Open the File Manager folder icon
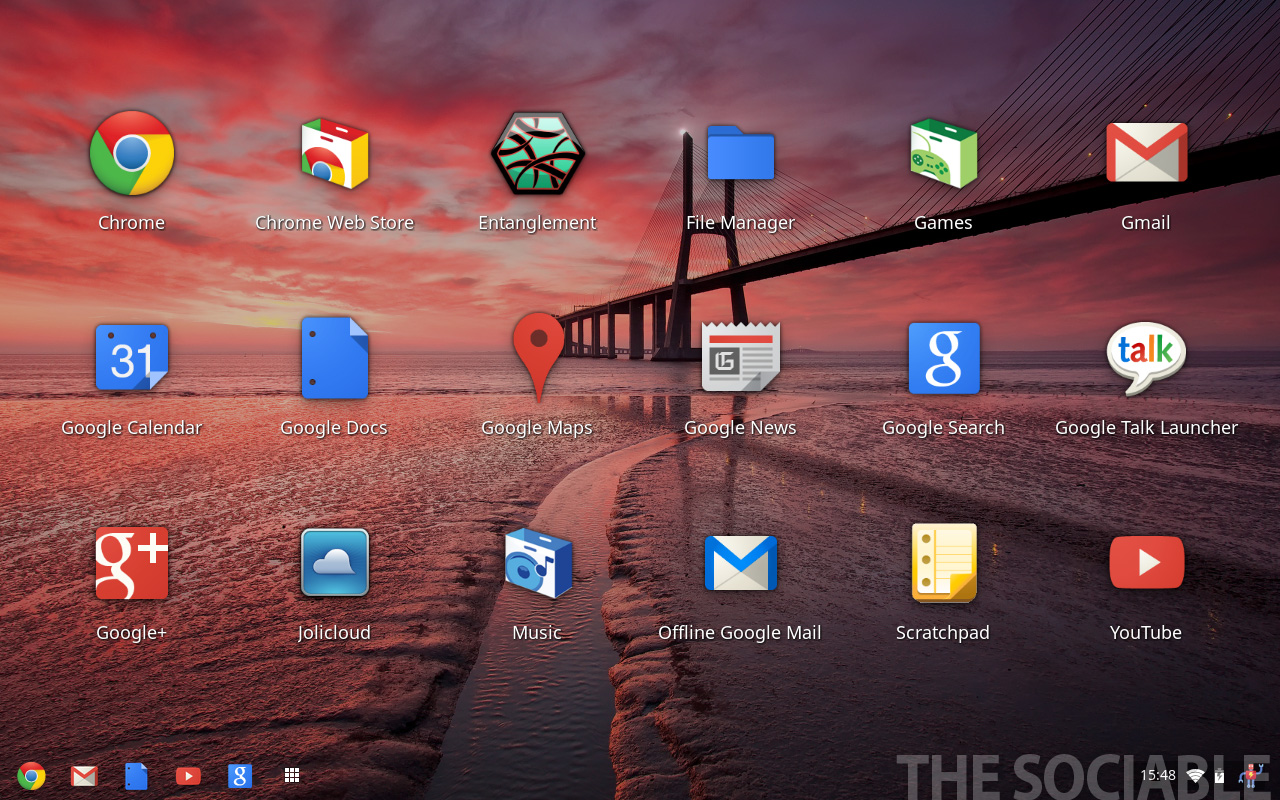The width and height of the screenshot is (1280, 800). tap(740, 154)
